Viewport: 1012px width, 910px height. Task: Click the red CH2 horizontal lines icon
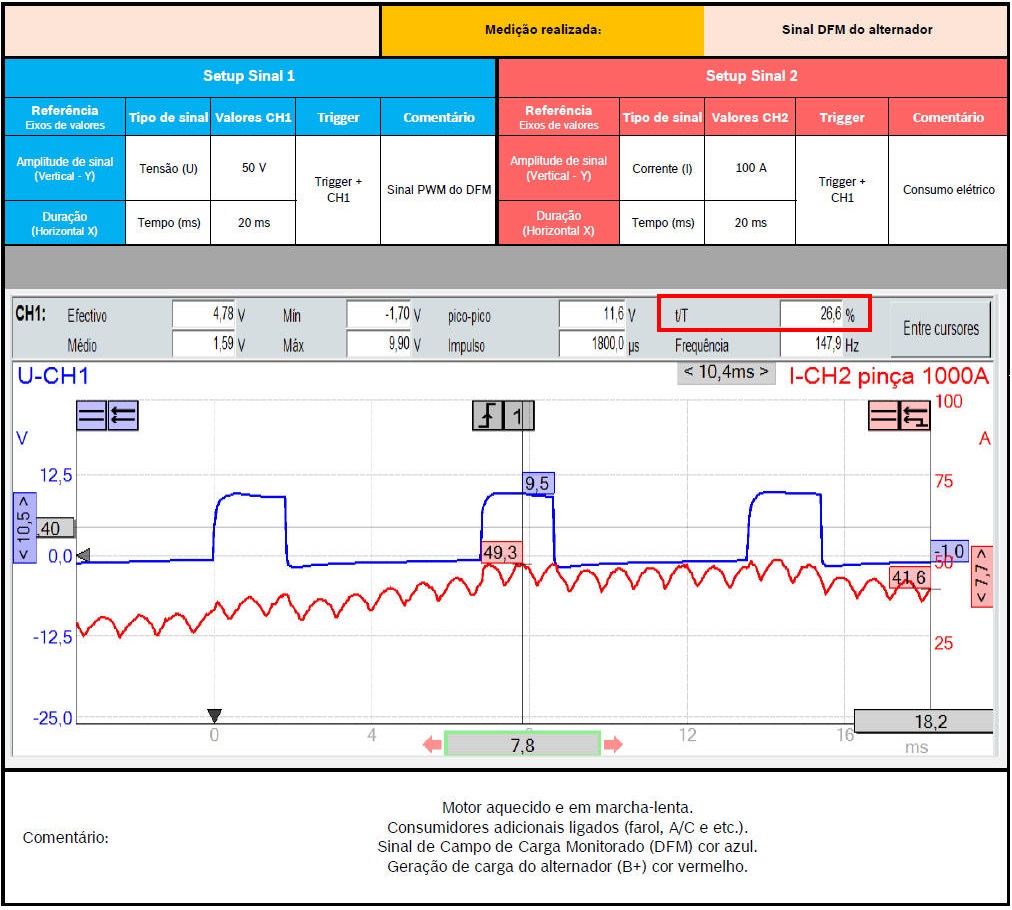pyautogui.click(x=884, y=416)
